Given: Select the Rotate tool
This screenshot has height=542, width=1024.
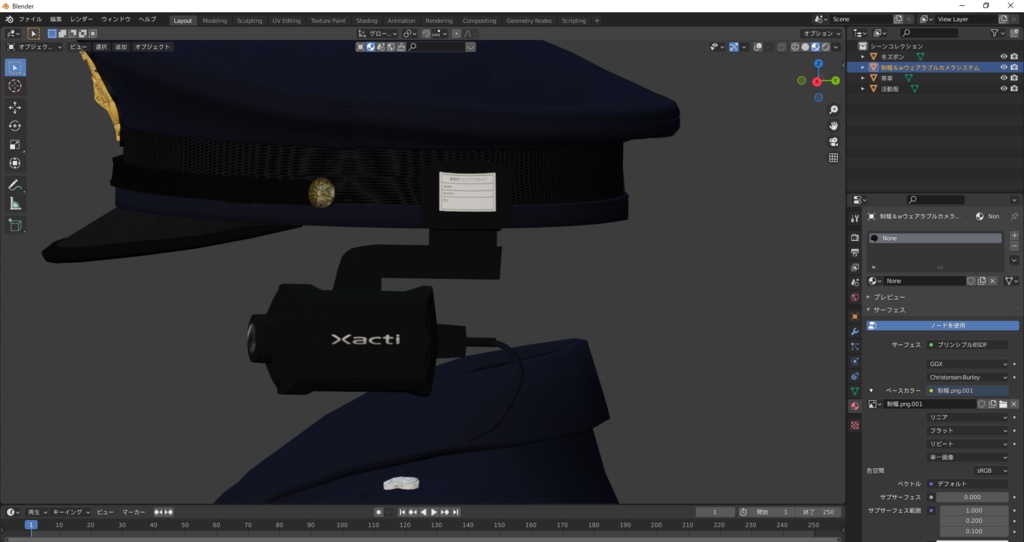Looking at the screenshot, I should point(15,126).
